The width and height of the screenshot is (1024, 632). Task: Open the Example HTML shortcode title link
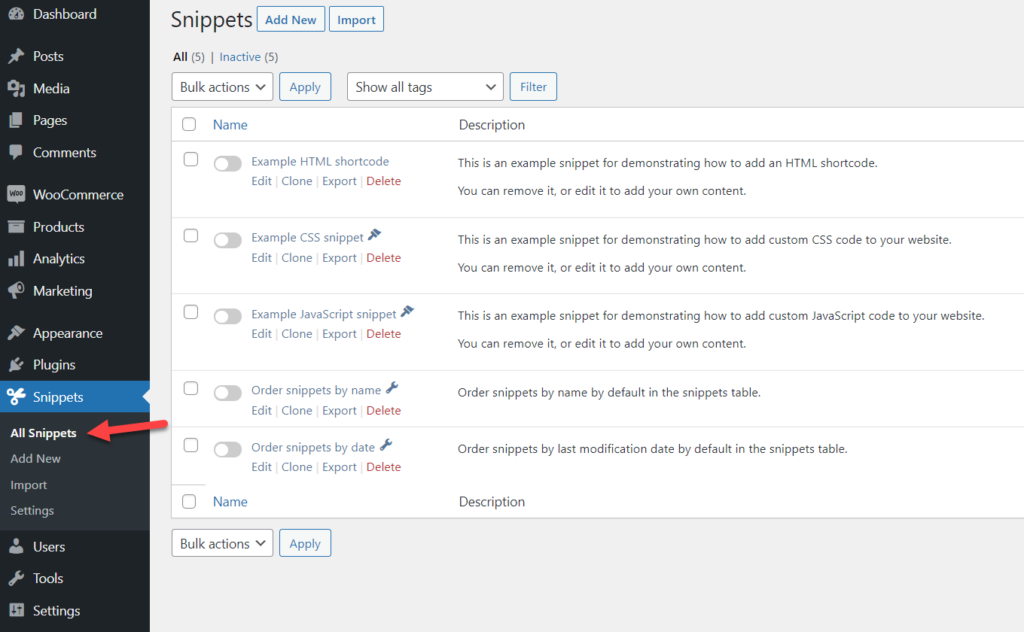[320, 161]
